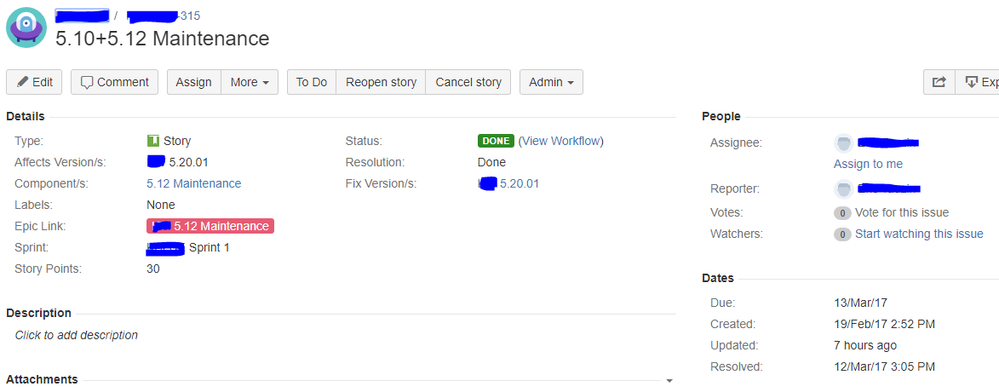Collapse the Attachments section header
Viewport: 999px width, 388px height.
[42, 379]
